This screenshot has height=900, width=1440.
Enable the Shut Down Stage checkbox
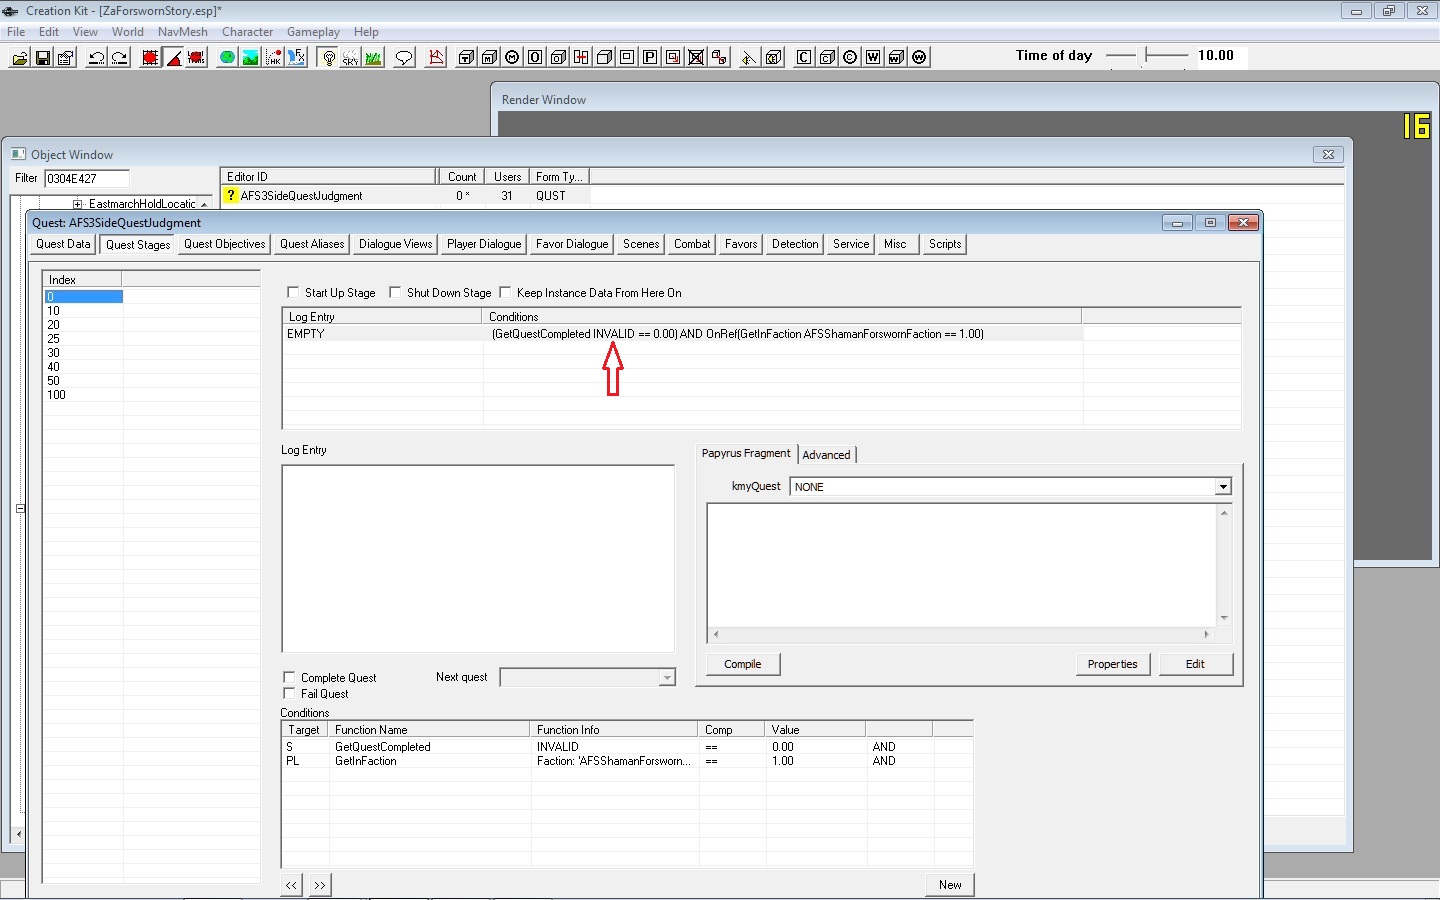pyautogui.click(x=395, y=292)
